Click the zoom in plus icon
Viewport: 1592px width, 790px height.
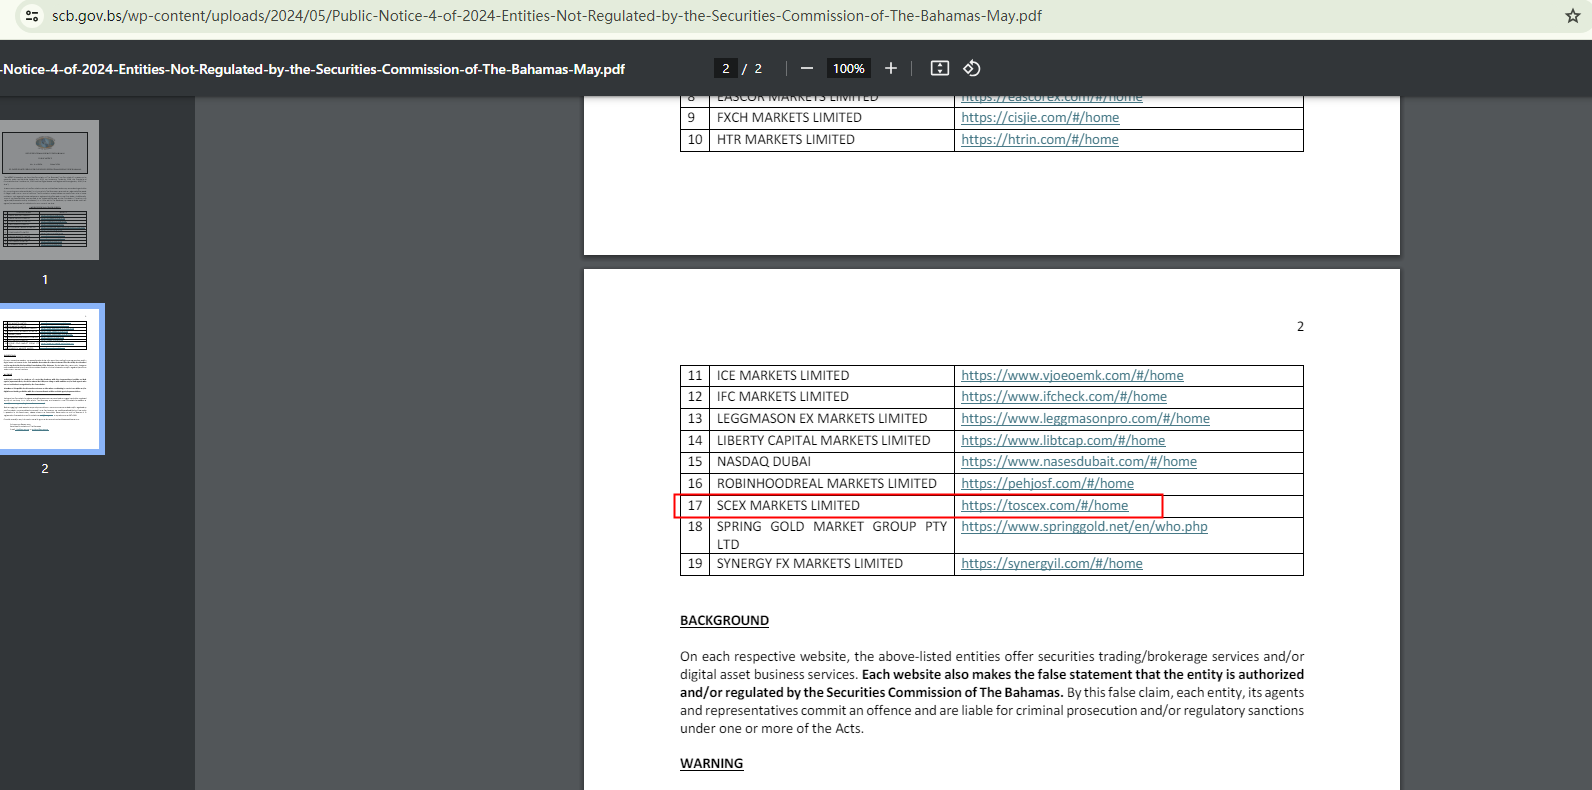[891, 68]
